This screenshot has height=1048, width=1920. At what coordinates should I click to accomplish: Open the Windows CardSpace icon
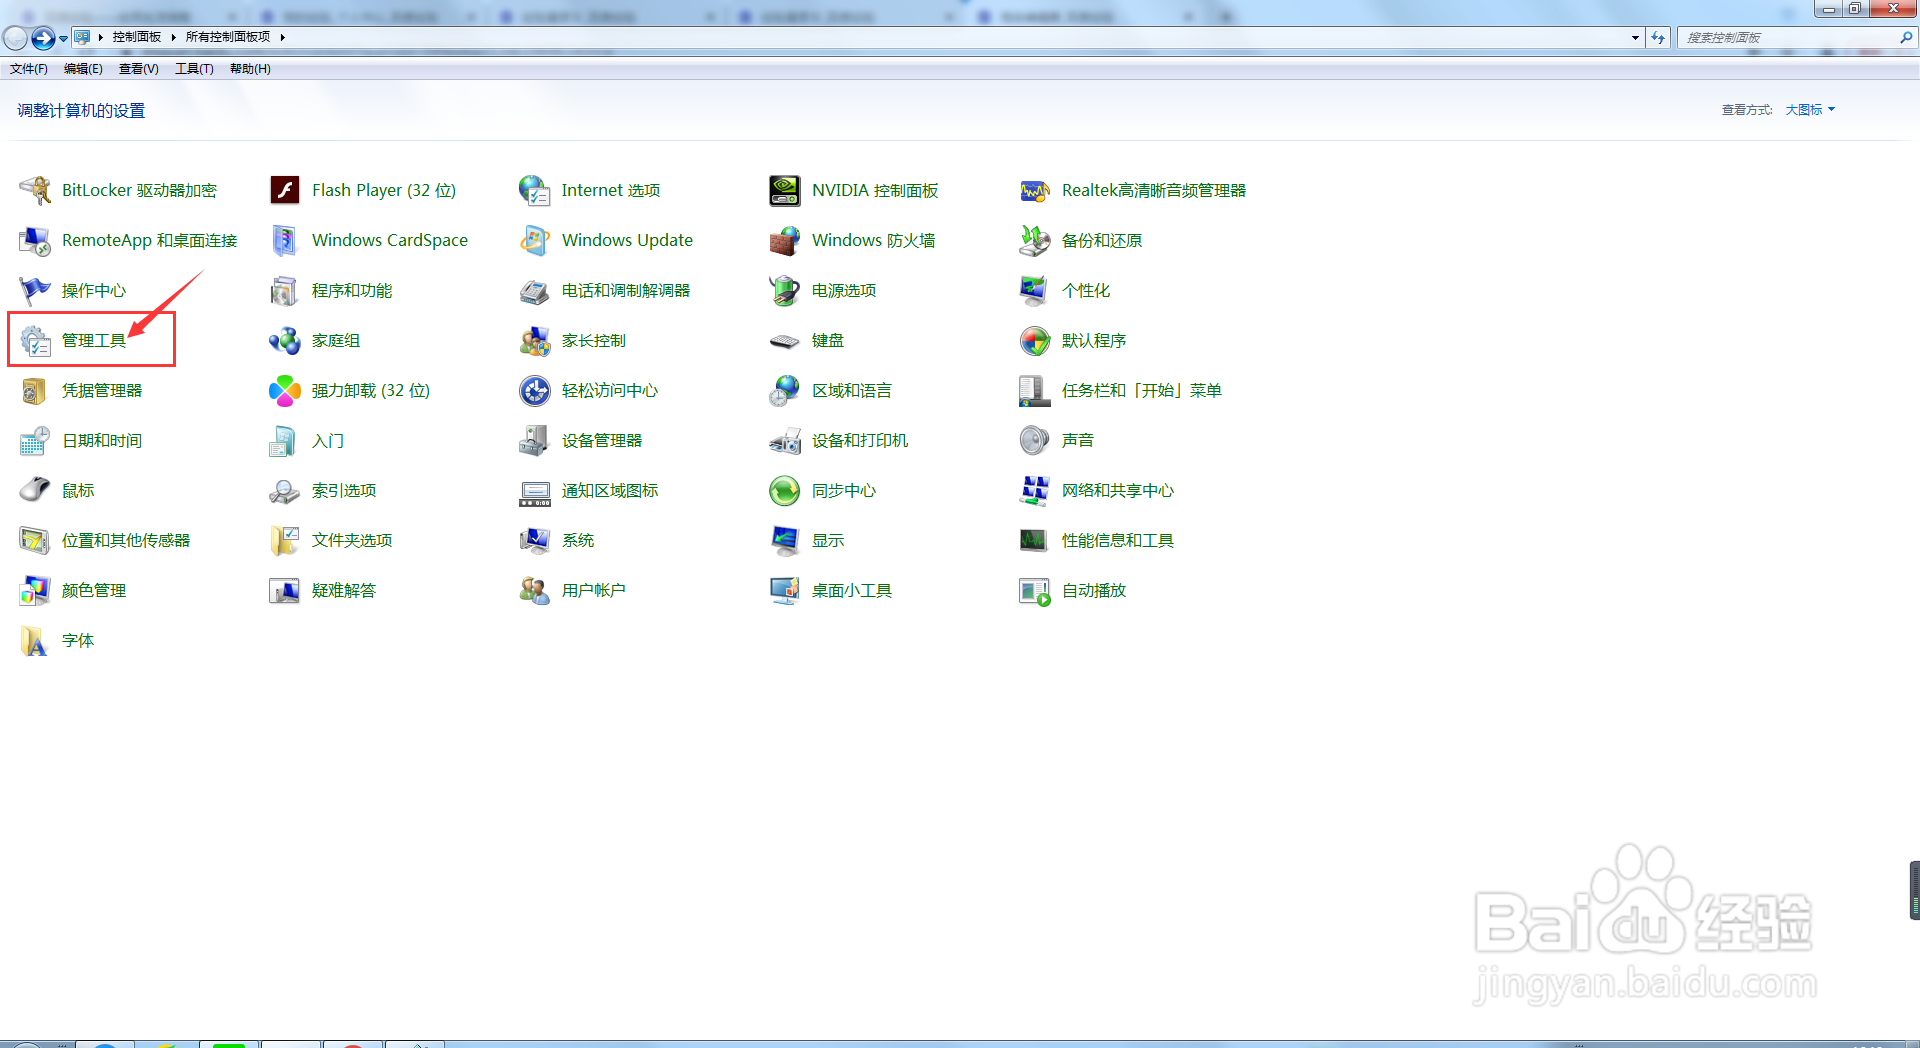click(x=285, y=240)
